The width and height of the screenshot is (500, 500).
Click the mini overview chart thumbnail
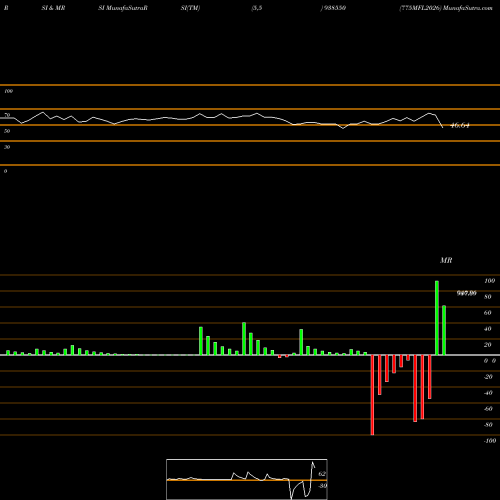pyautogui.click(x=247, y=479)
